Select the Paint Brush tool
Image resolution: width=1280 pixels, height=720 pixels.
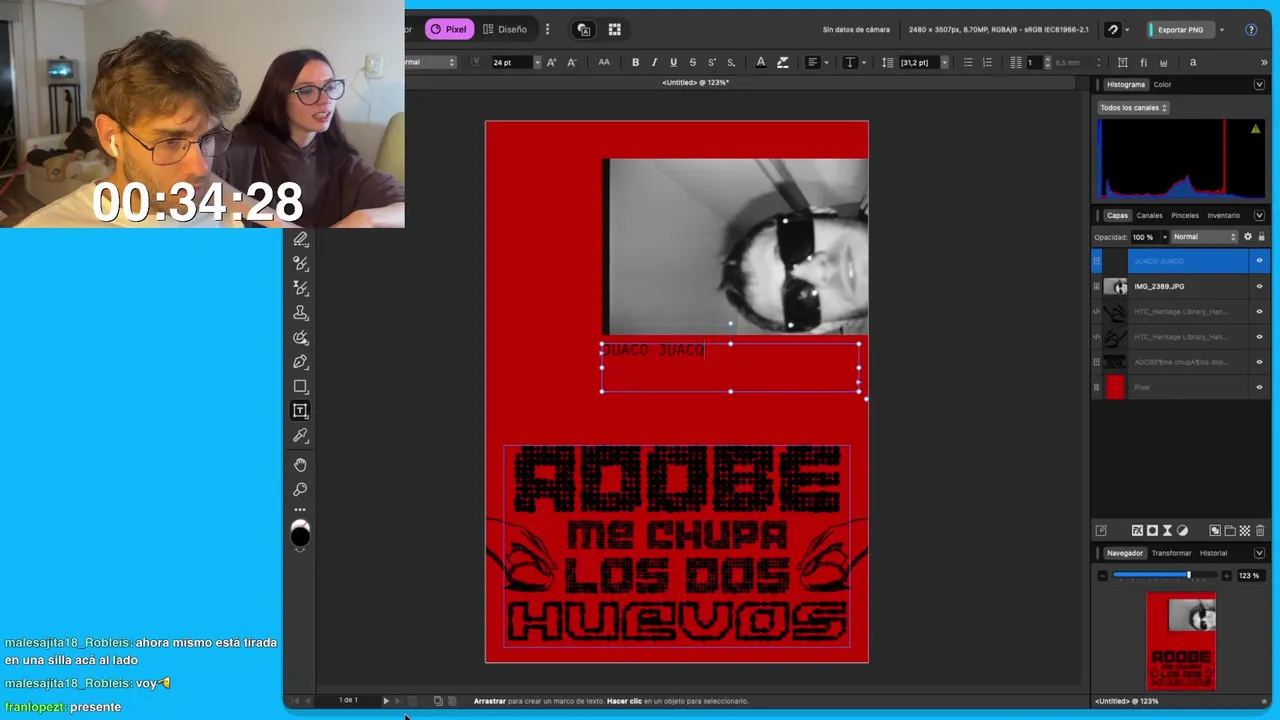300,263
